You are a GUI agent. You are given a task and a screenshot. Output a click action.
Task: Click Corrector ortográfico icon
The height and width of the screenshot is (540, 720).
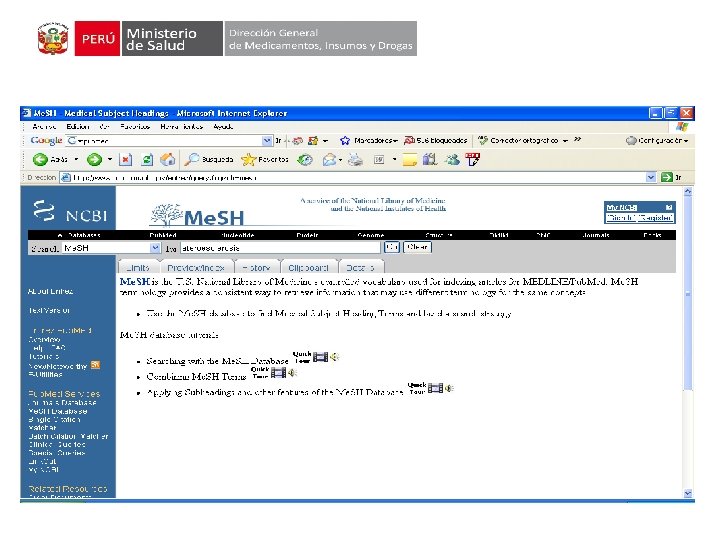click(x=483, y=141)
